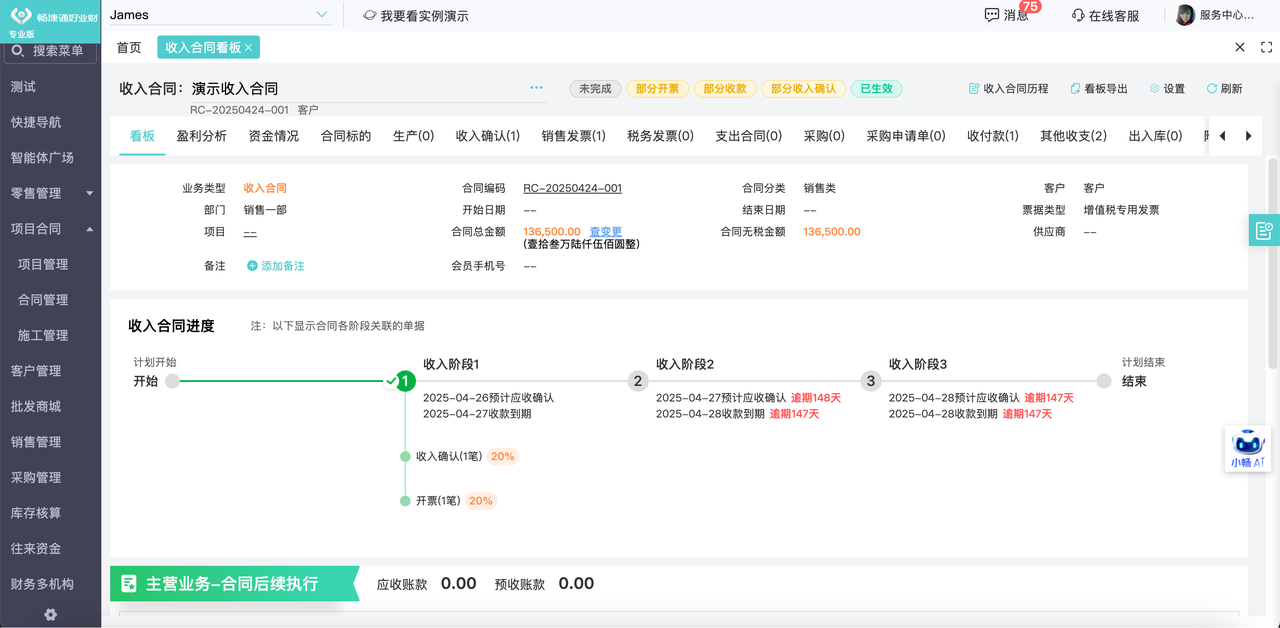This screenshot has height=628, width=1280.
Task: Click the 结束 end node
Action: 1104,381
